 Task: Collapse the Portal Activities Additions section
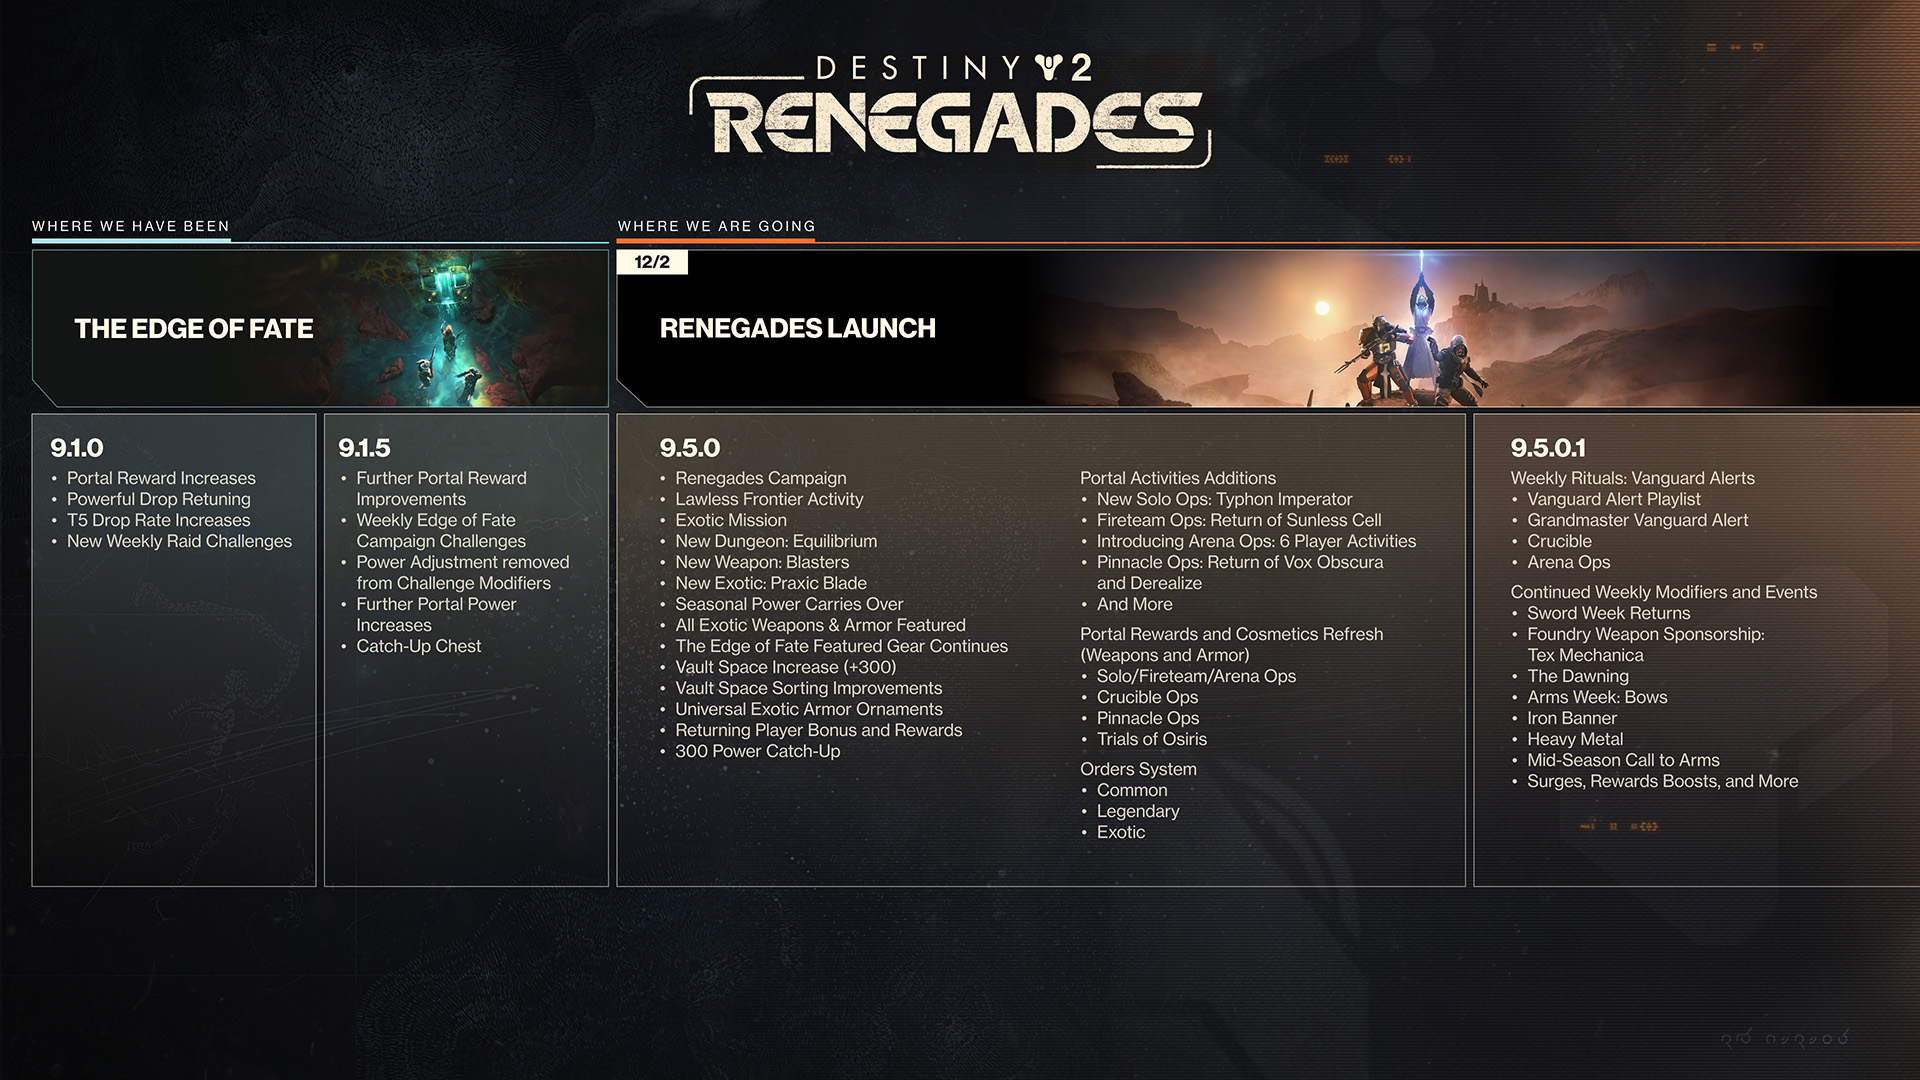point(1178,478)
